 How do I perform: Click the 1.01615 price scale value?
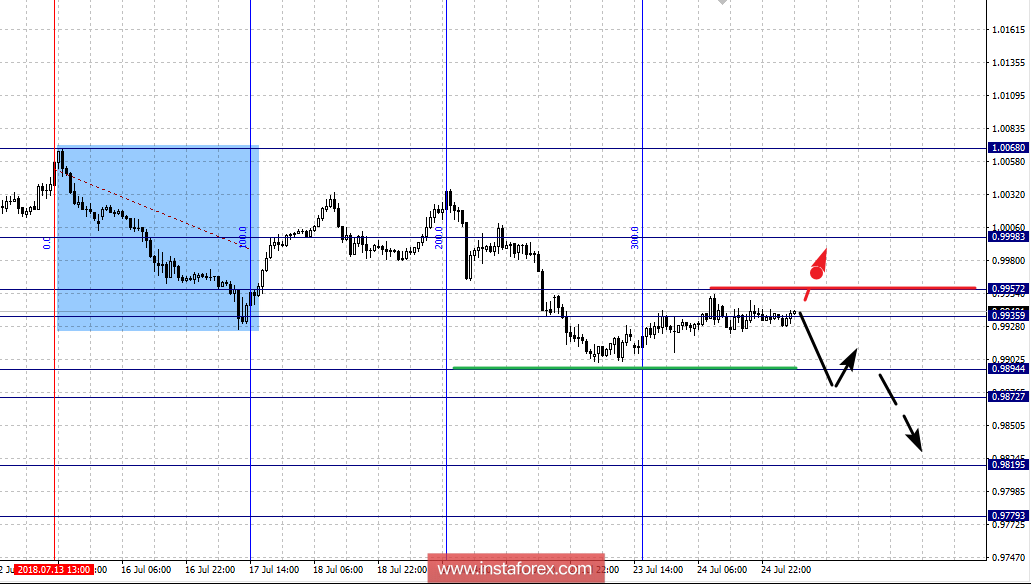[x=1009, y=30]
